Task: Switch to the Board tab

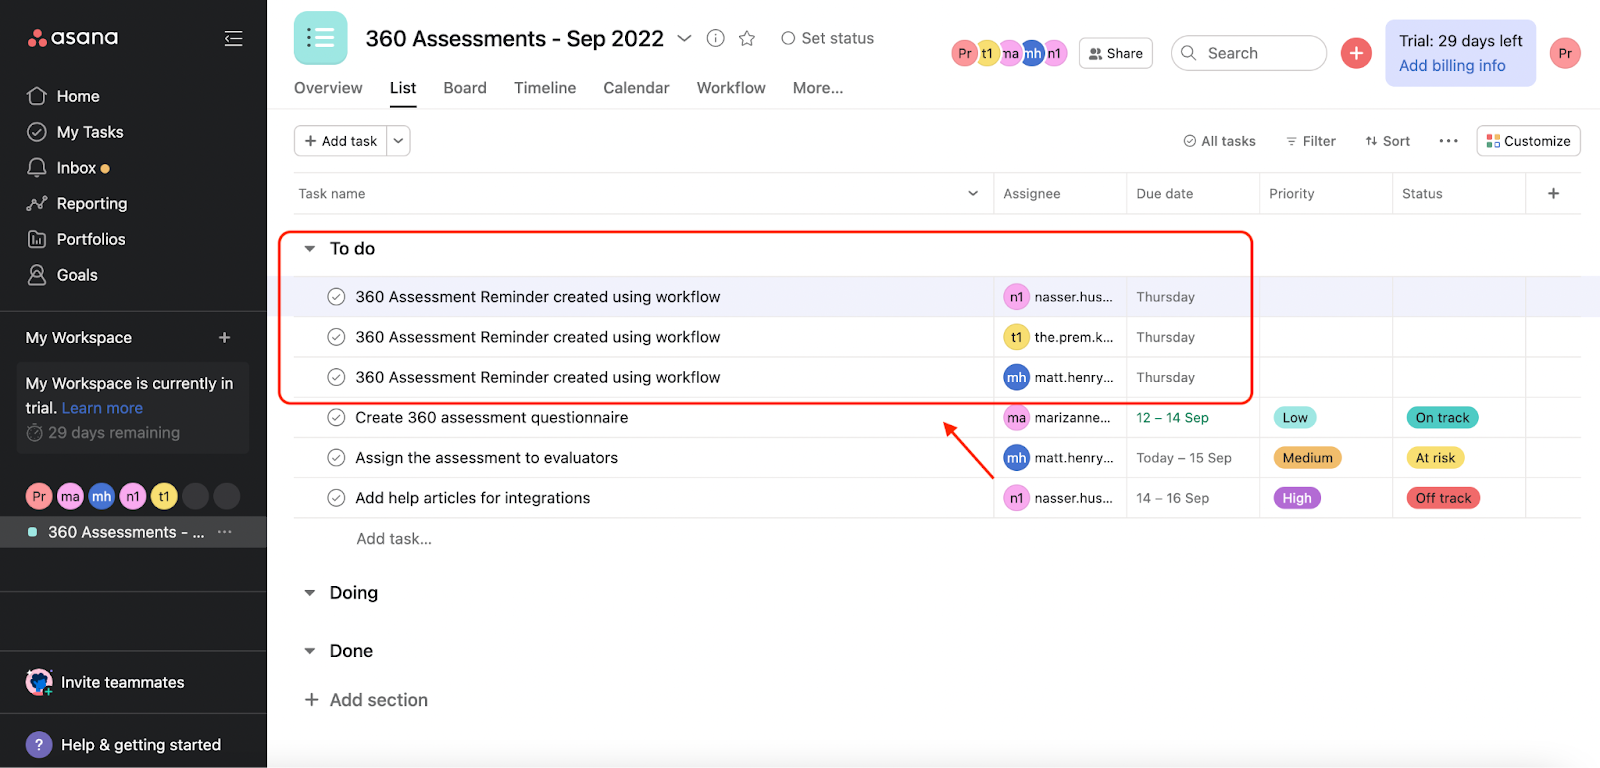Action: tap(465, 88)
